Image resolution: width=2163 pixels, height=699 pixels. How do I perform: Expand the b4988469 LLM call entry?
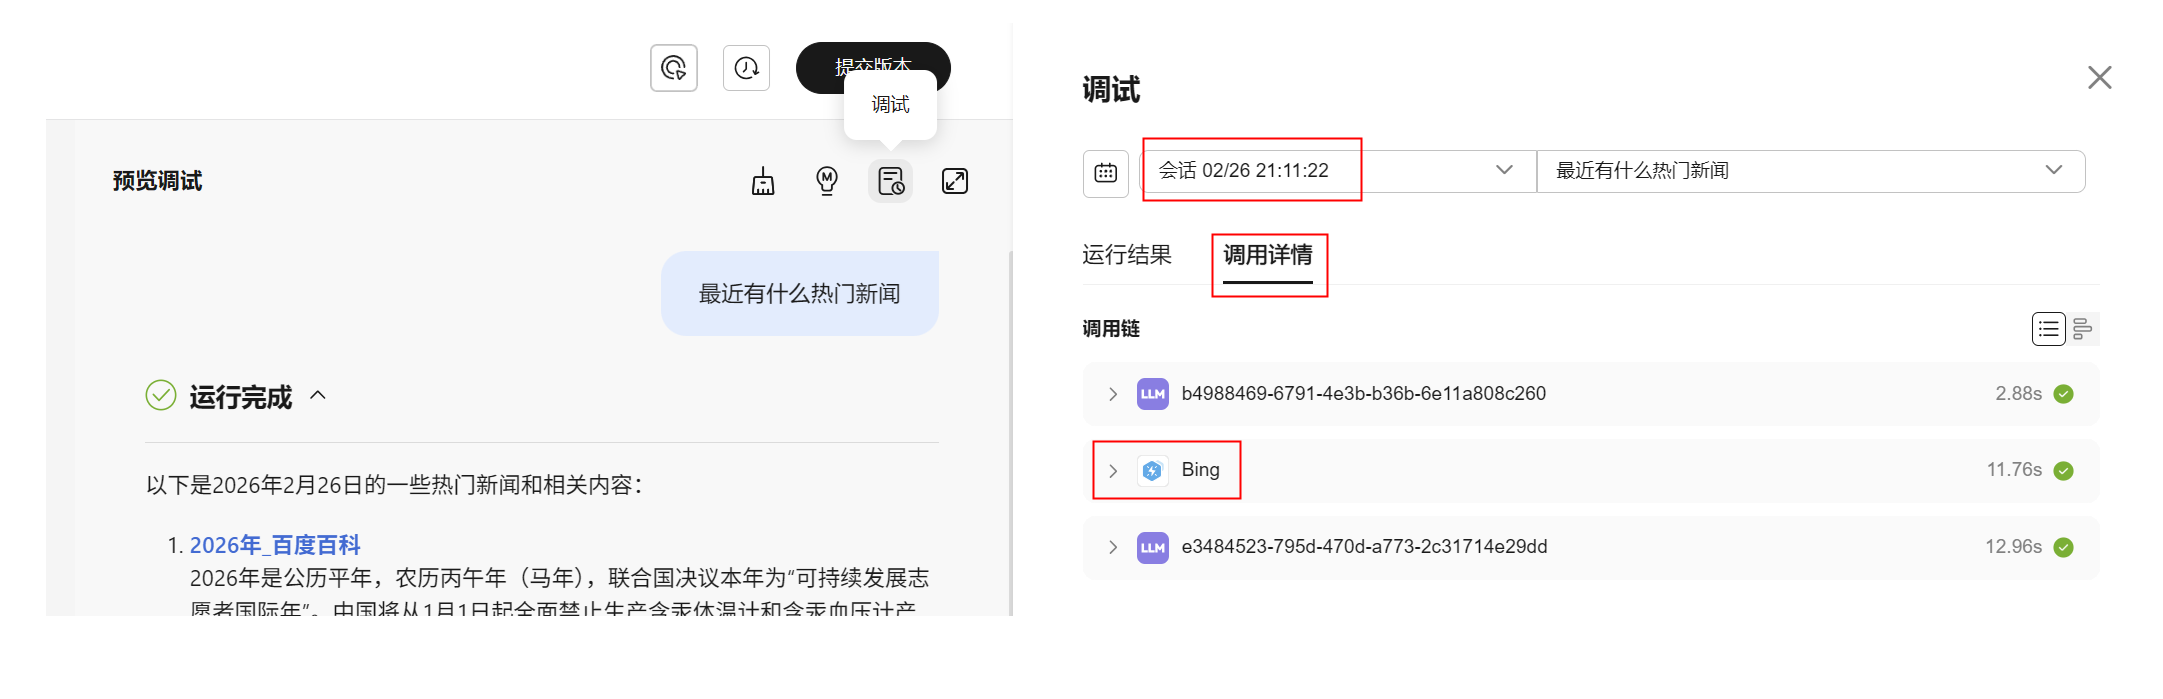(1113, 394)
